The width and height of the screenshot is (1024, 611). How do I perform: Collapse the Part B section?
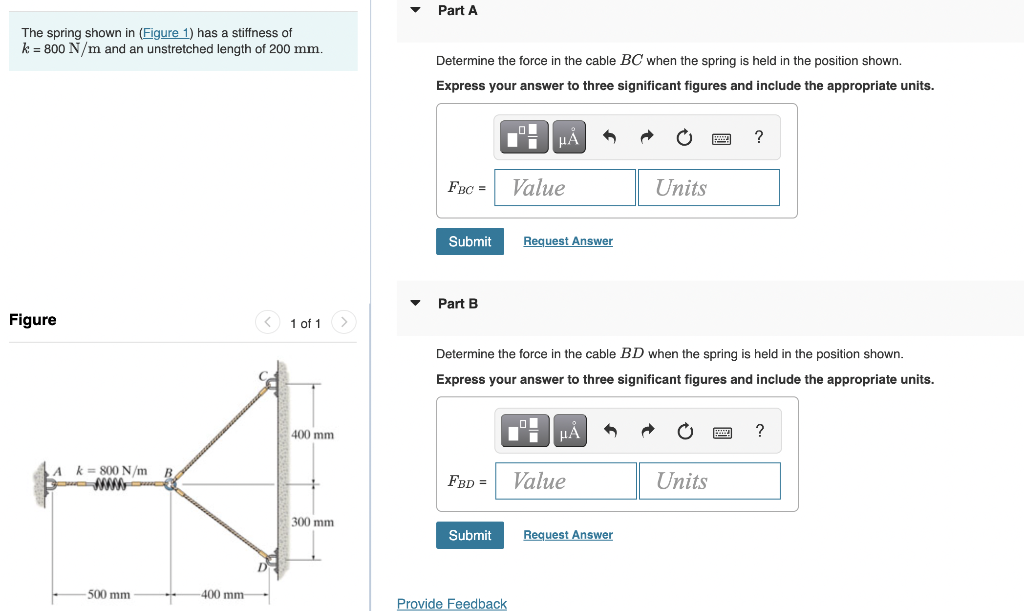413,303
